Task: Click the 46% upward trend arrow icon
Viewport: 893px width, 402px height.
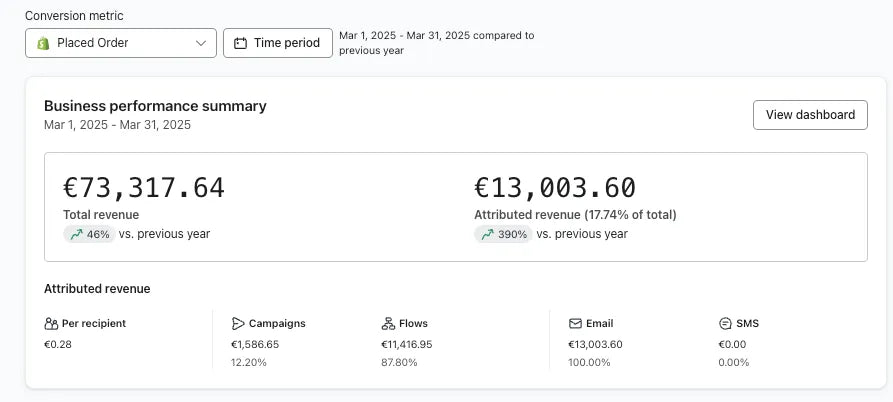Action: (76, 234)
